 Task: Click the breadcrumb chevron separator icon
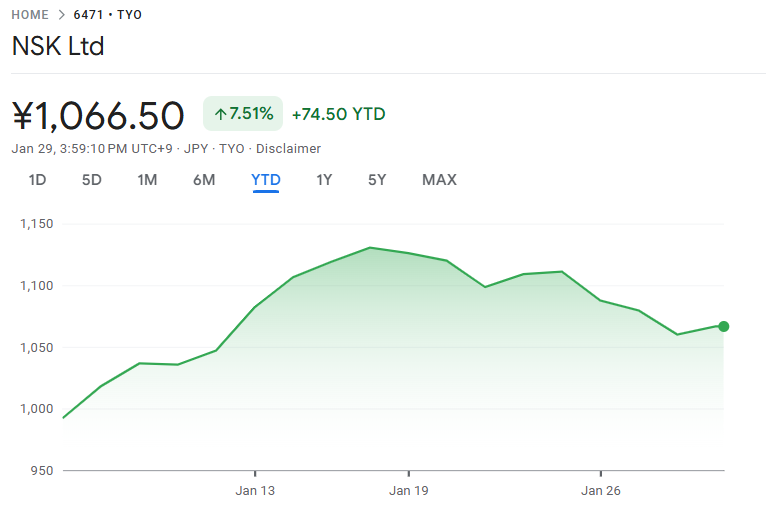click(61, 15)
